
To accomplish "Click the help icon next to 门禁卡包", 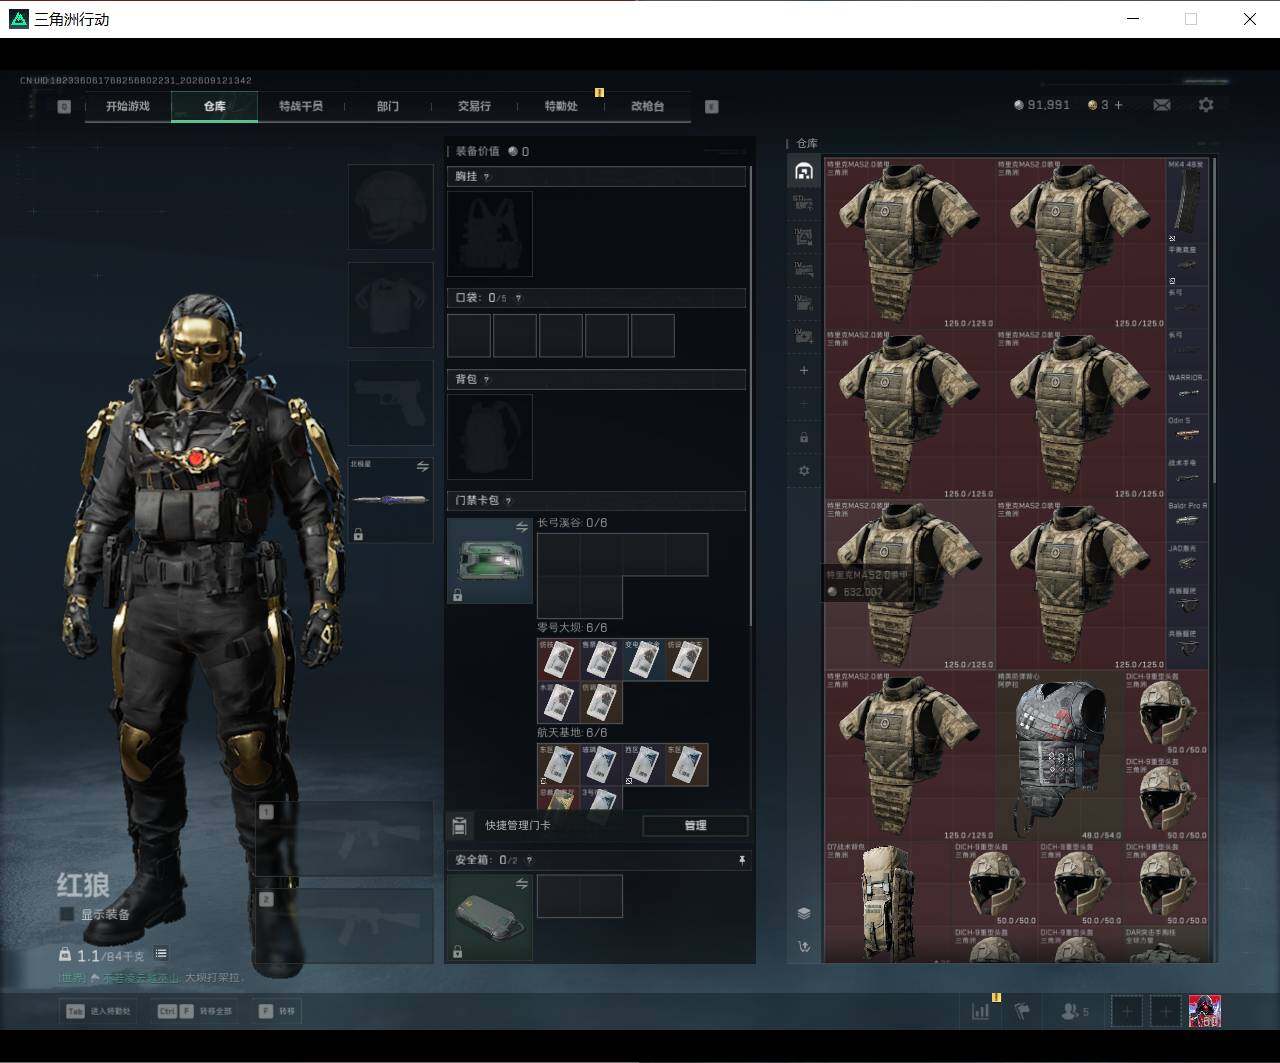I will 508,501.
